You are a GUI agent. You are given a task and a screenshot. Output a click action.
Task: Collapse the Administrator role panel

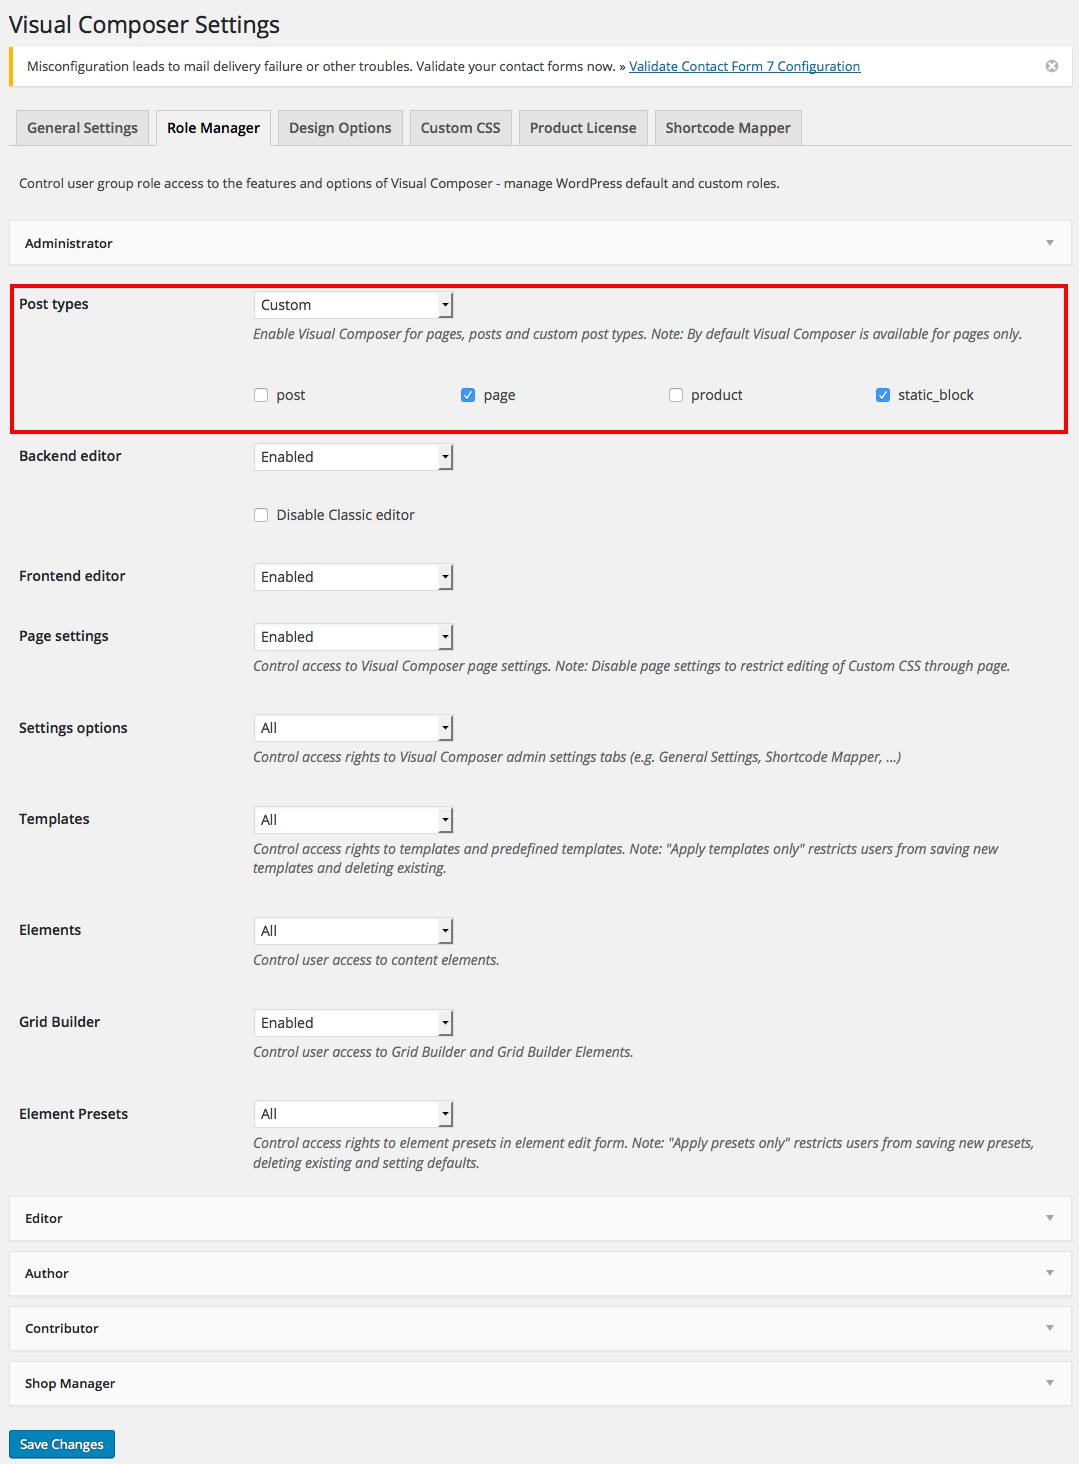pyautogui.click(x=540, y=243)
